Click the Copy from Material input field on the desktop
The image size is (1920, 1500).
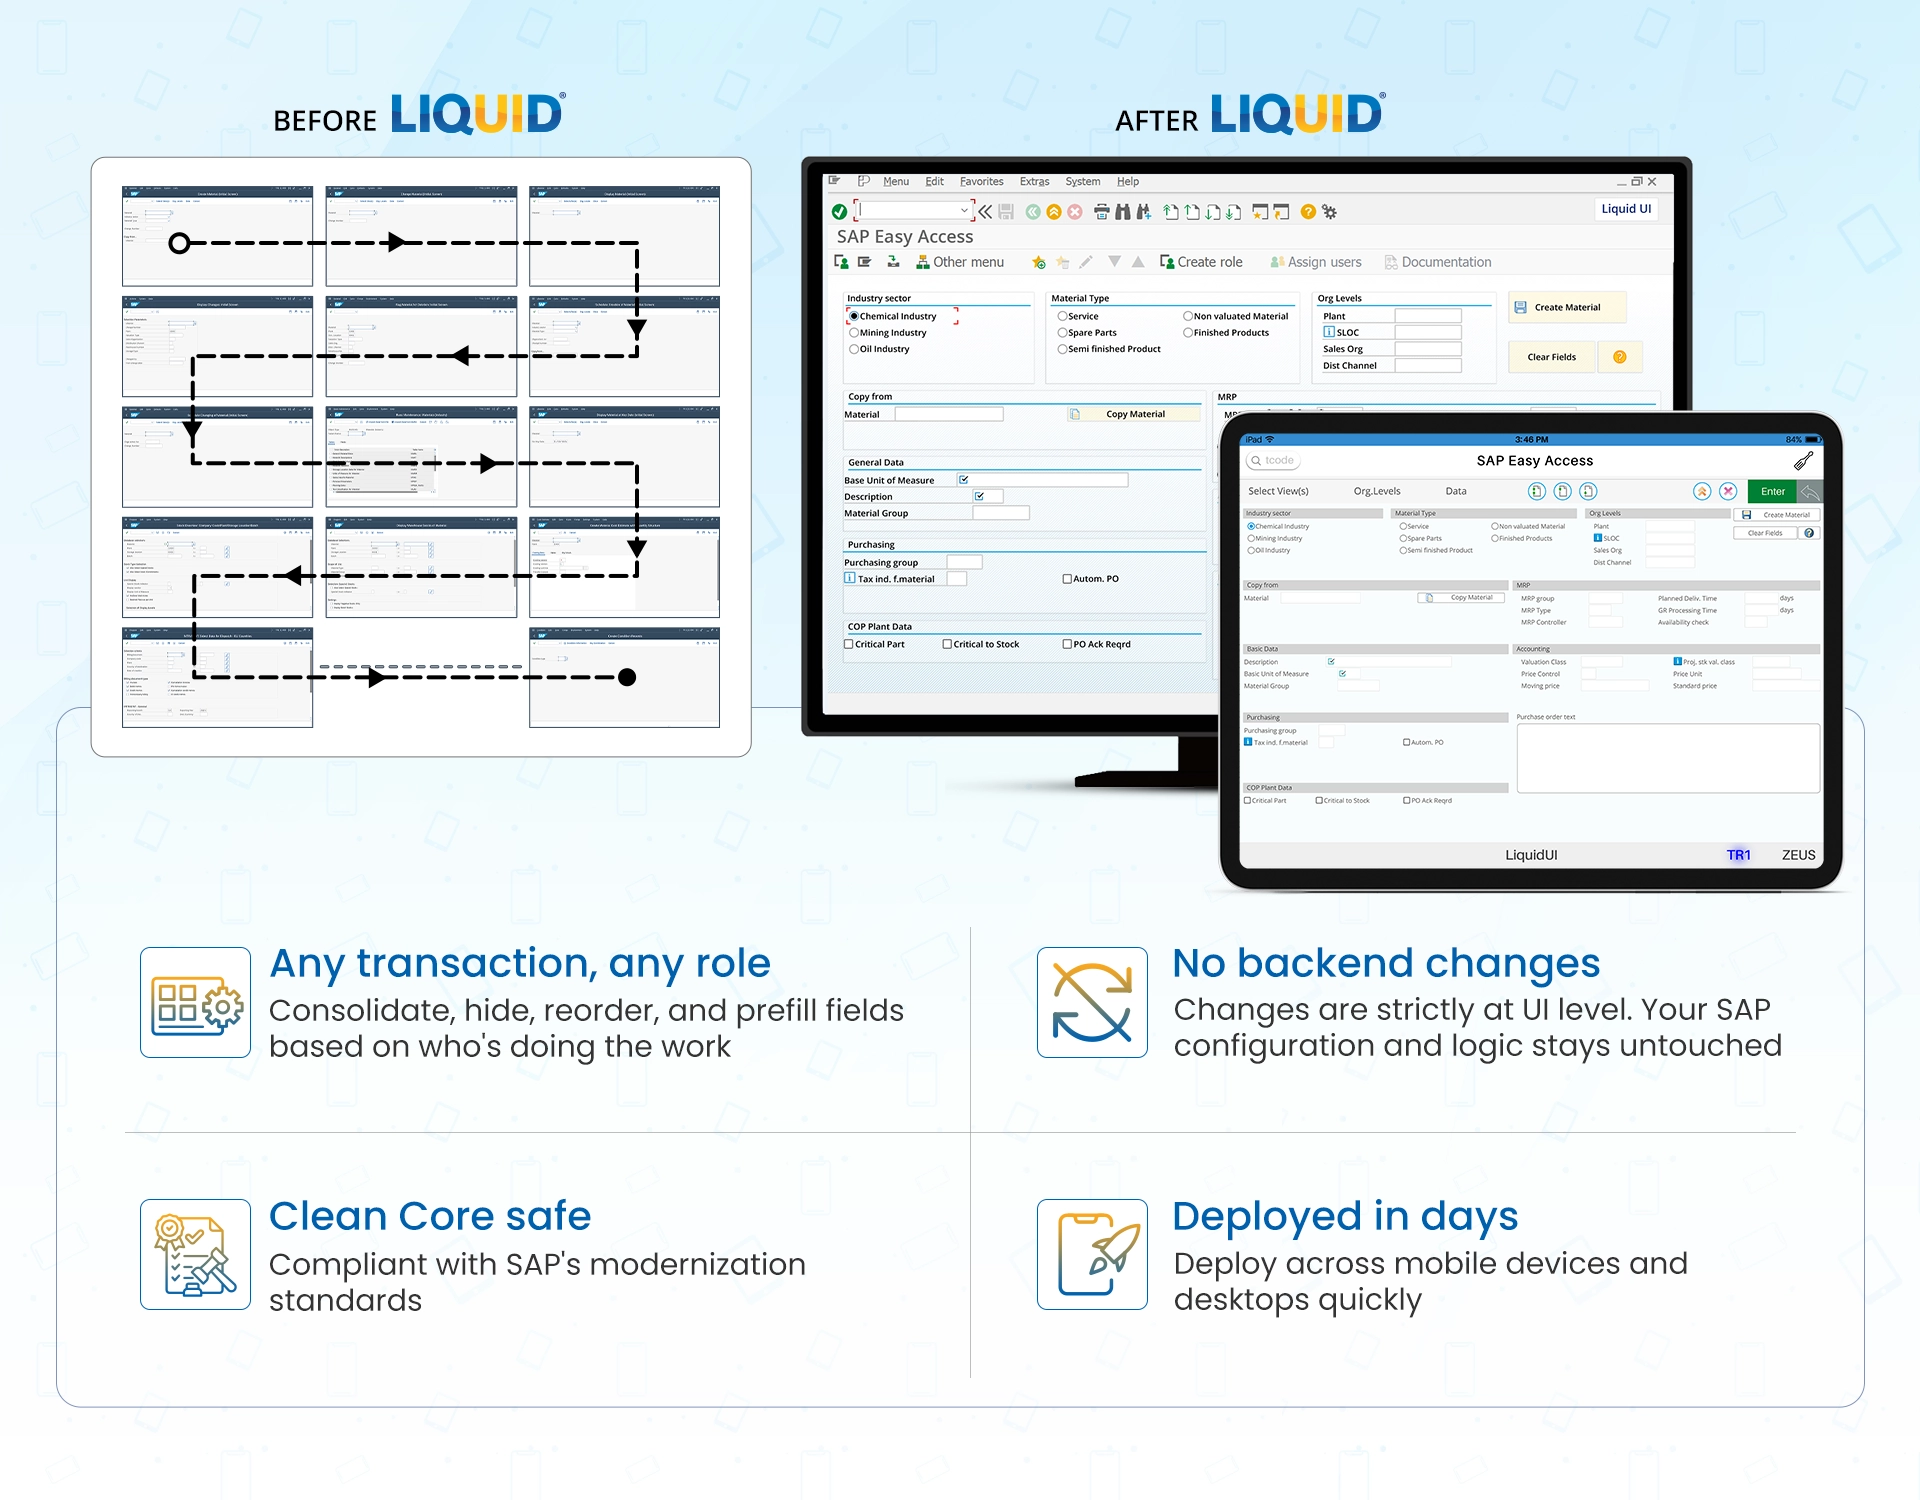[x=949, y=414]
